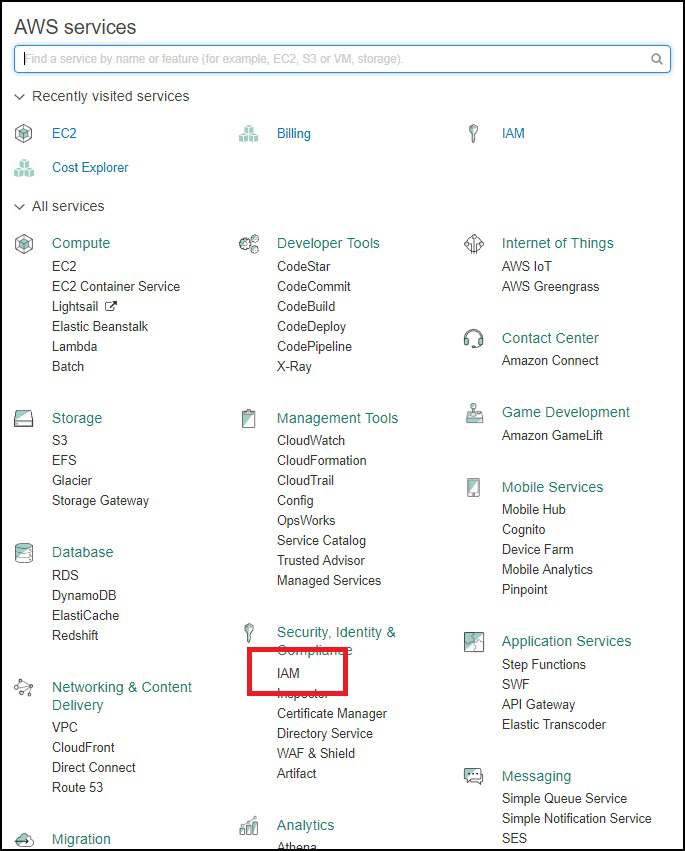This screenshot has width=685, height=851.
Task: Open EC2 Container Service
Action: click(116, 287)
